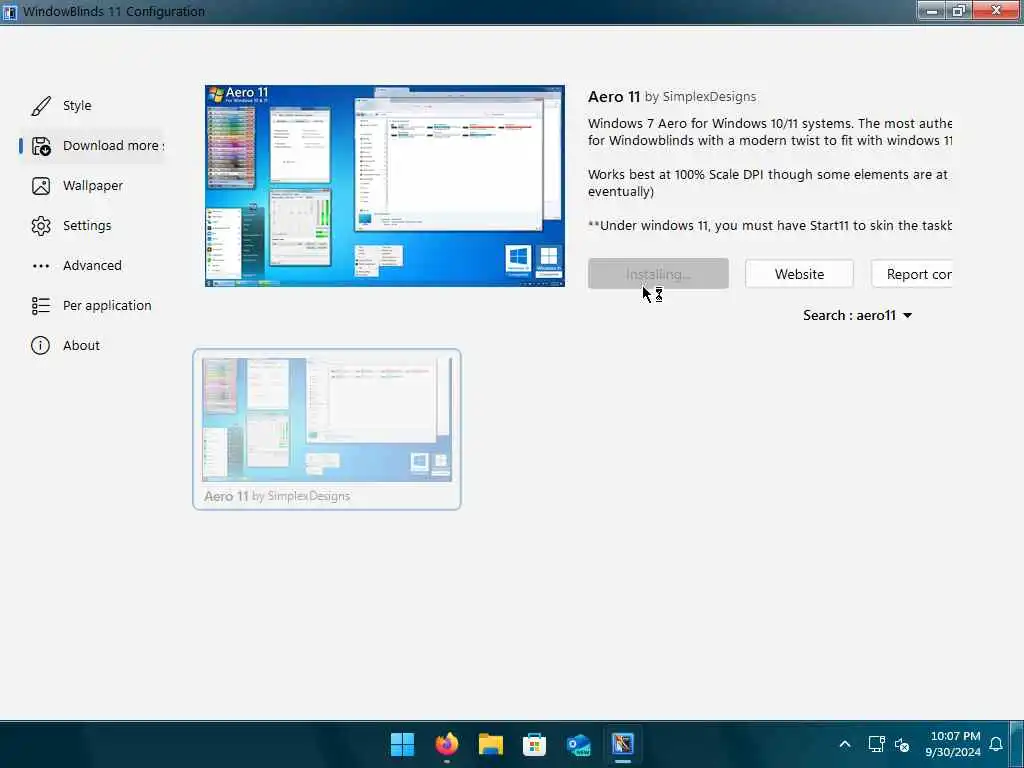Open the Per application section
Screen dimensions: 1024x768
(x=107, y=306)
